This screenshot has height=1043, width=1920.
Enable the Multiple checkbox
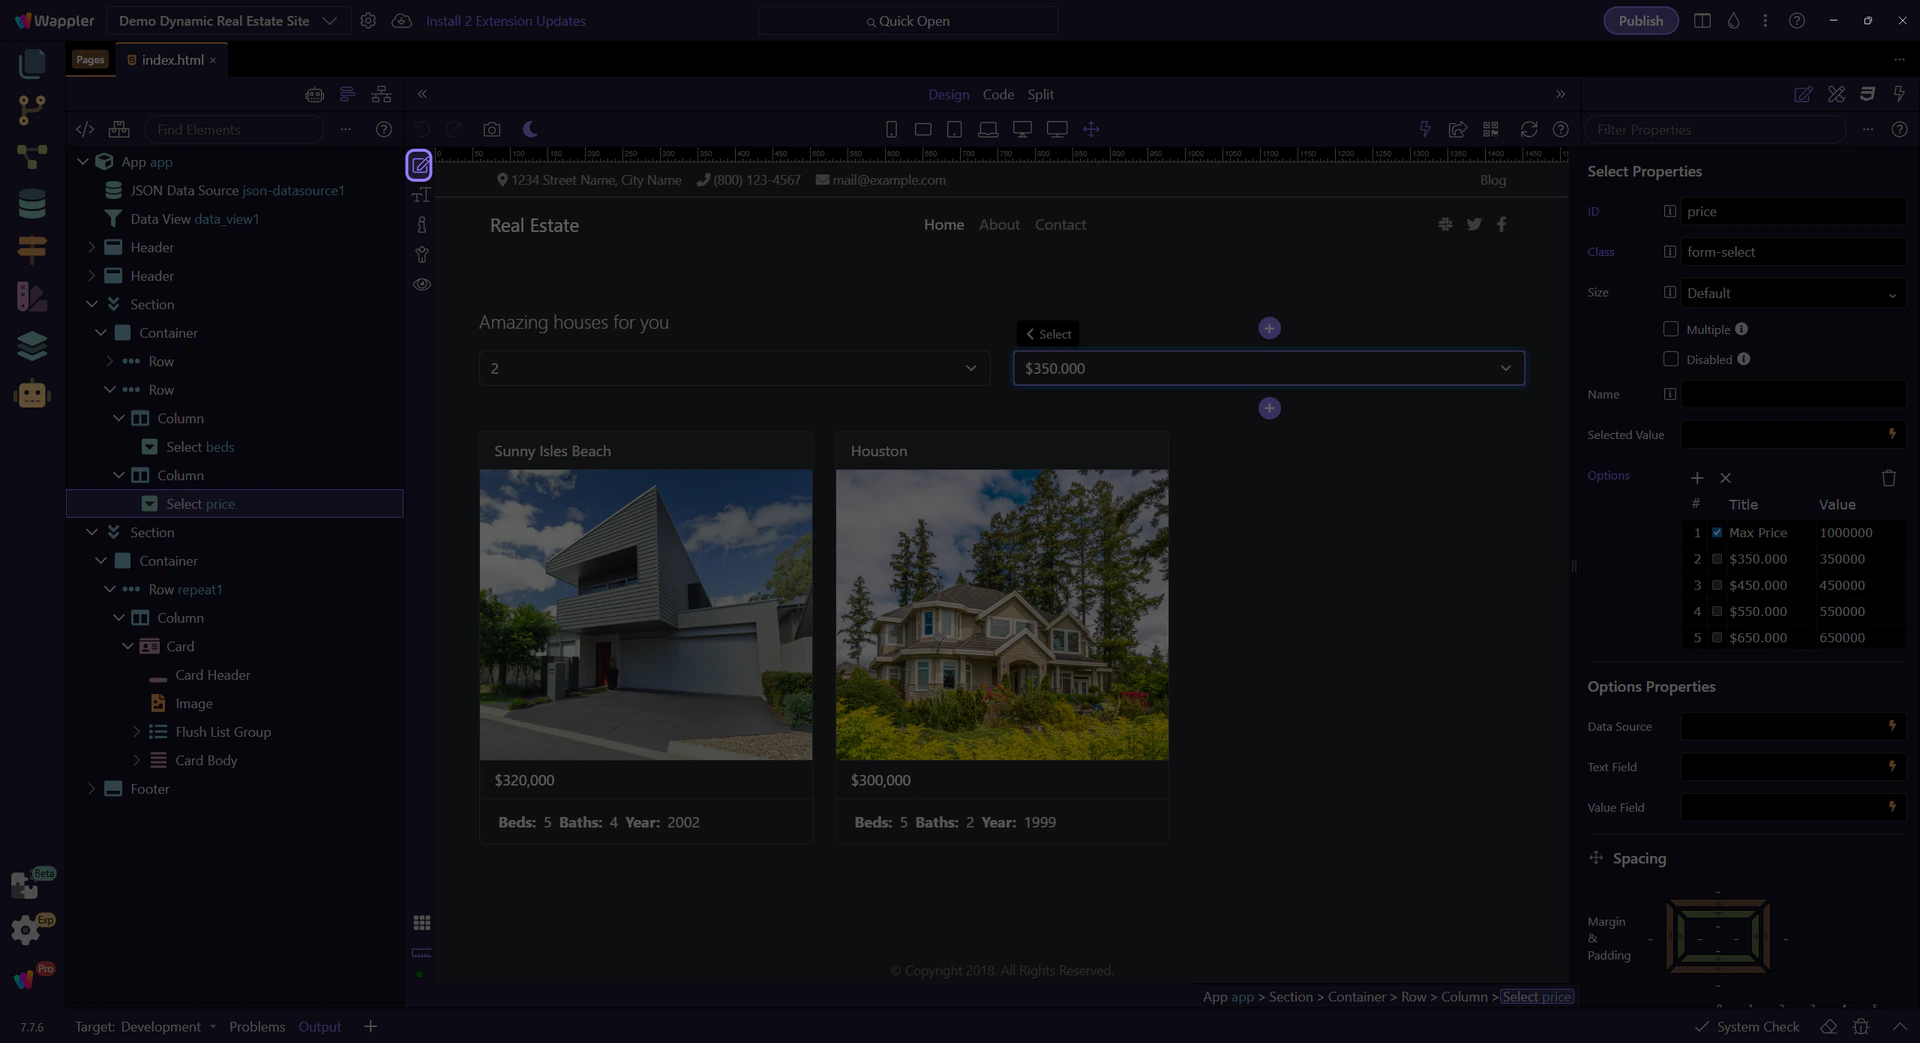click(x=1670, y=329)
